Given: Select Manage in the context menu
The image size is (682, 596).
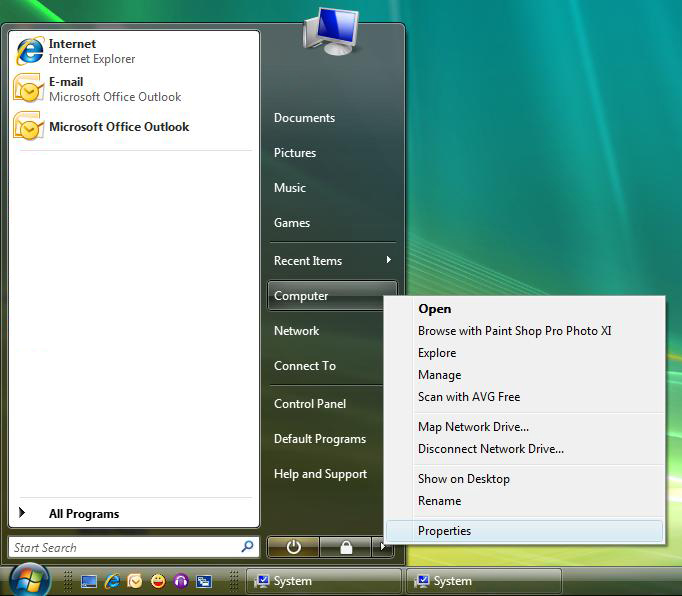Looking at the screenshot, I should pyautogui.click(x=525, y=375).
